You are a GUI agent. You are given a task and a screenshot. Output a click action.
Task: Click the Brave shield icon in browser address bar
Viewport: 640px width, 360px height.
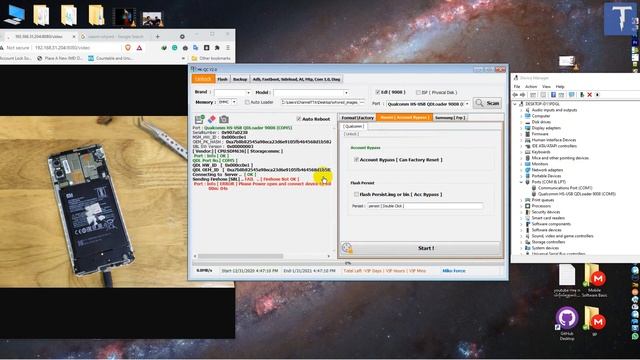pos(128,48)
